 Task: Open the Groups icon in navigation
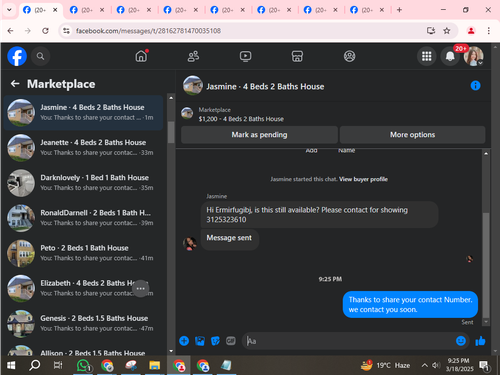point(349,56)
